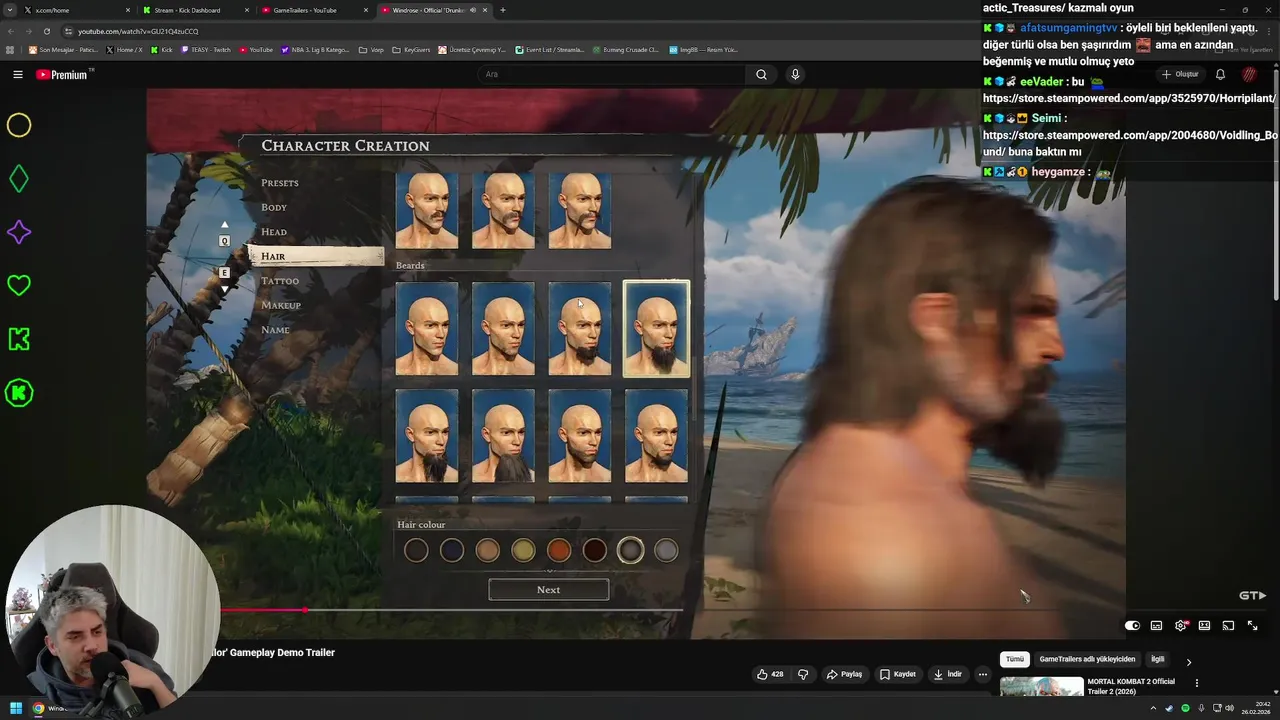Screen dimensions: 1280x720
Task: Open Steam from system tray
Action: point(1169,708)
